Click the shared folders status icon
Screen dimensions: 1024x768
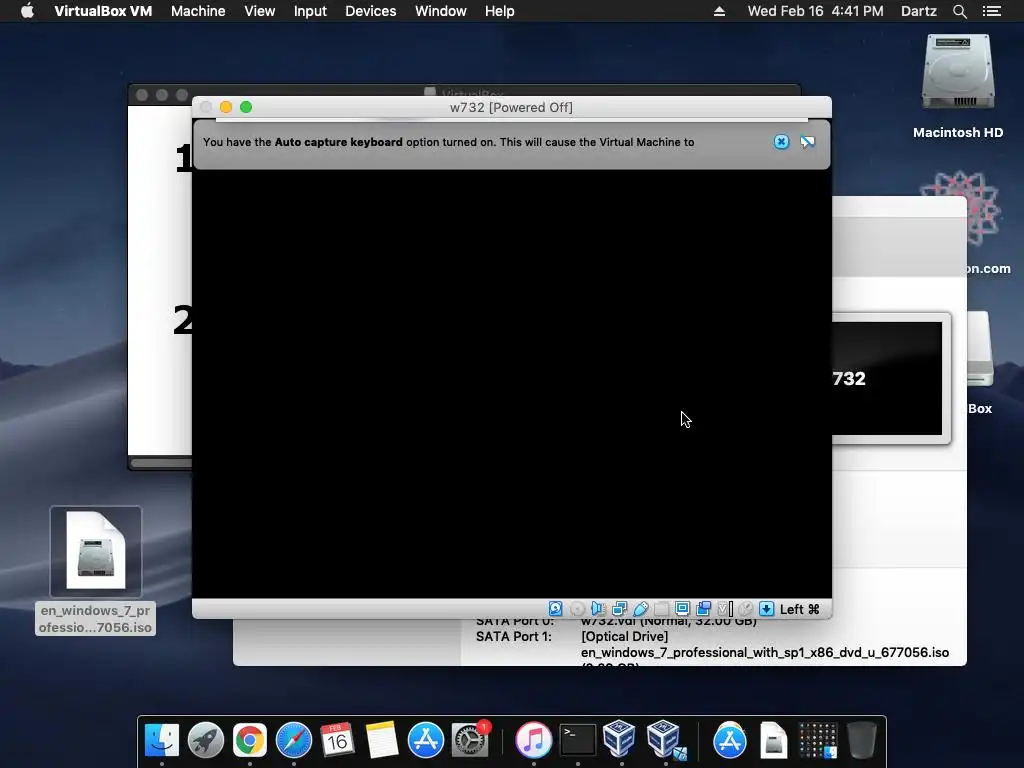click(x=661, y=609)
